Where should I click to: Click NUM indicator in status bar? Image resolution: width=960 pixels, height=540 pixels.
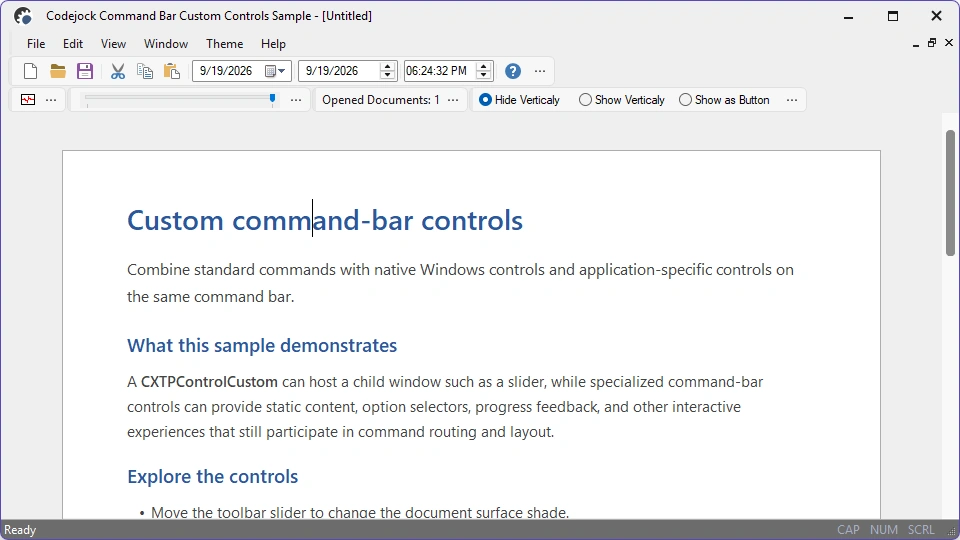(884, 530)
